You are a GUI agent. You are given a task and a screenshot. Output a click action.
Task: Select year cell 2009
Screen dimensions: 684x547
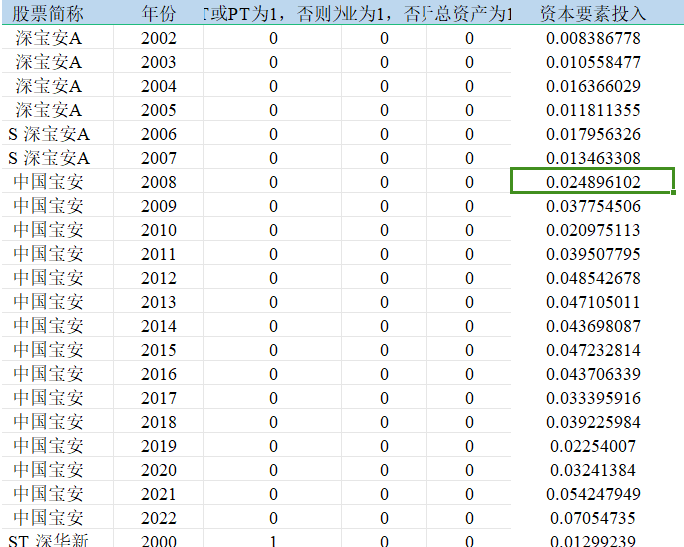point(158,206)
